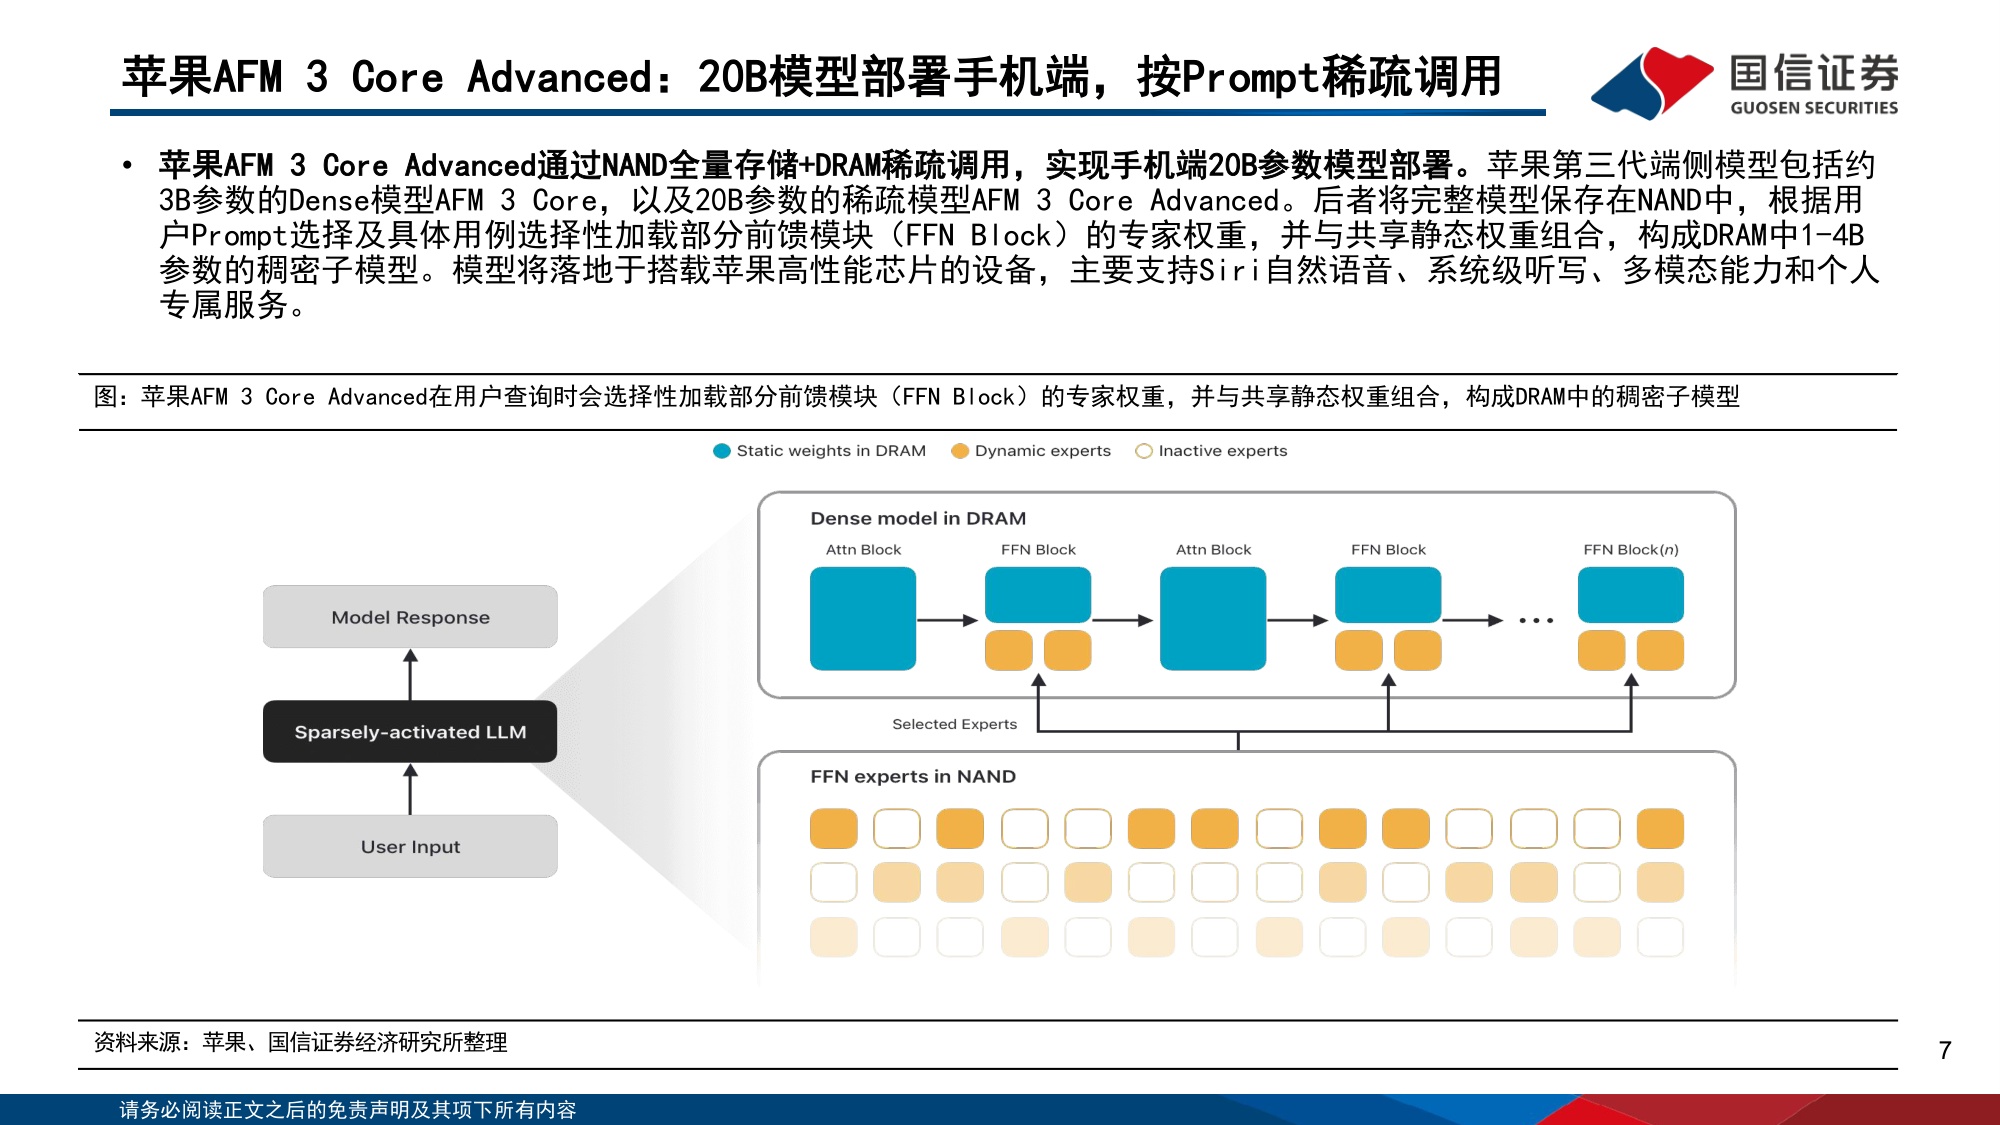Image resolution: width=2000 pixels, height=1125 pixels.
Task: Click the 'FFN Block(n)' label
Action: (x=1631, y=550)
